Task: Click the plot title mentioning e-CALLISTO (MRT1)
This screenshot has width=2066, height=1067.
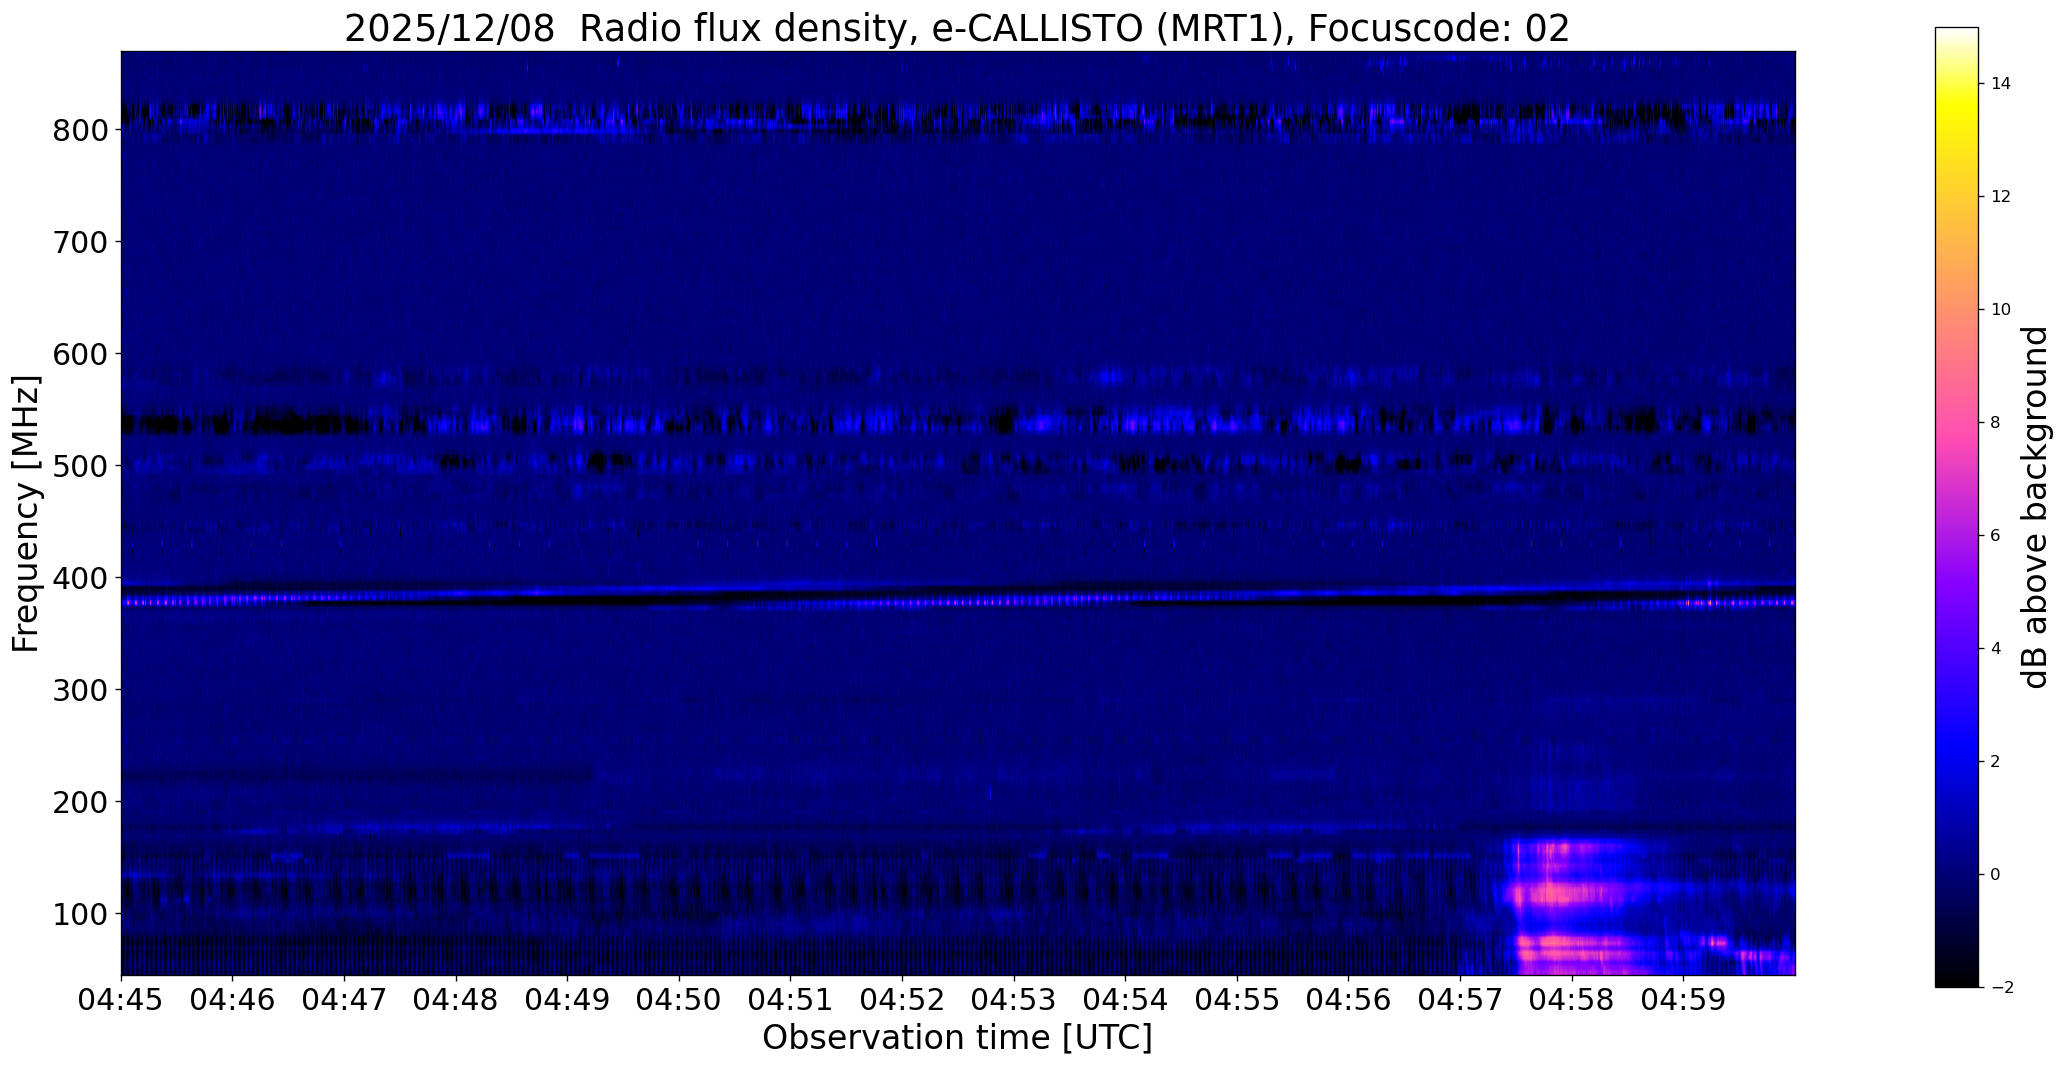Action: pyautogui.click(x=957, y=29)
